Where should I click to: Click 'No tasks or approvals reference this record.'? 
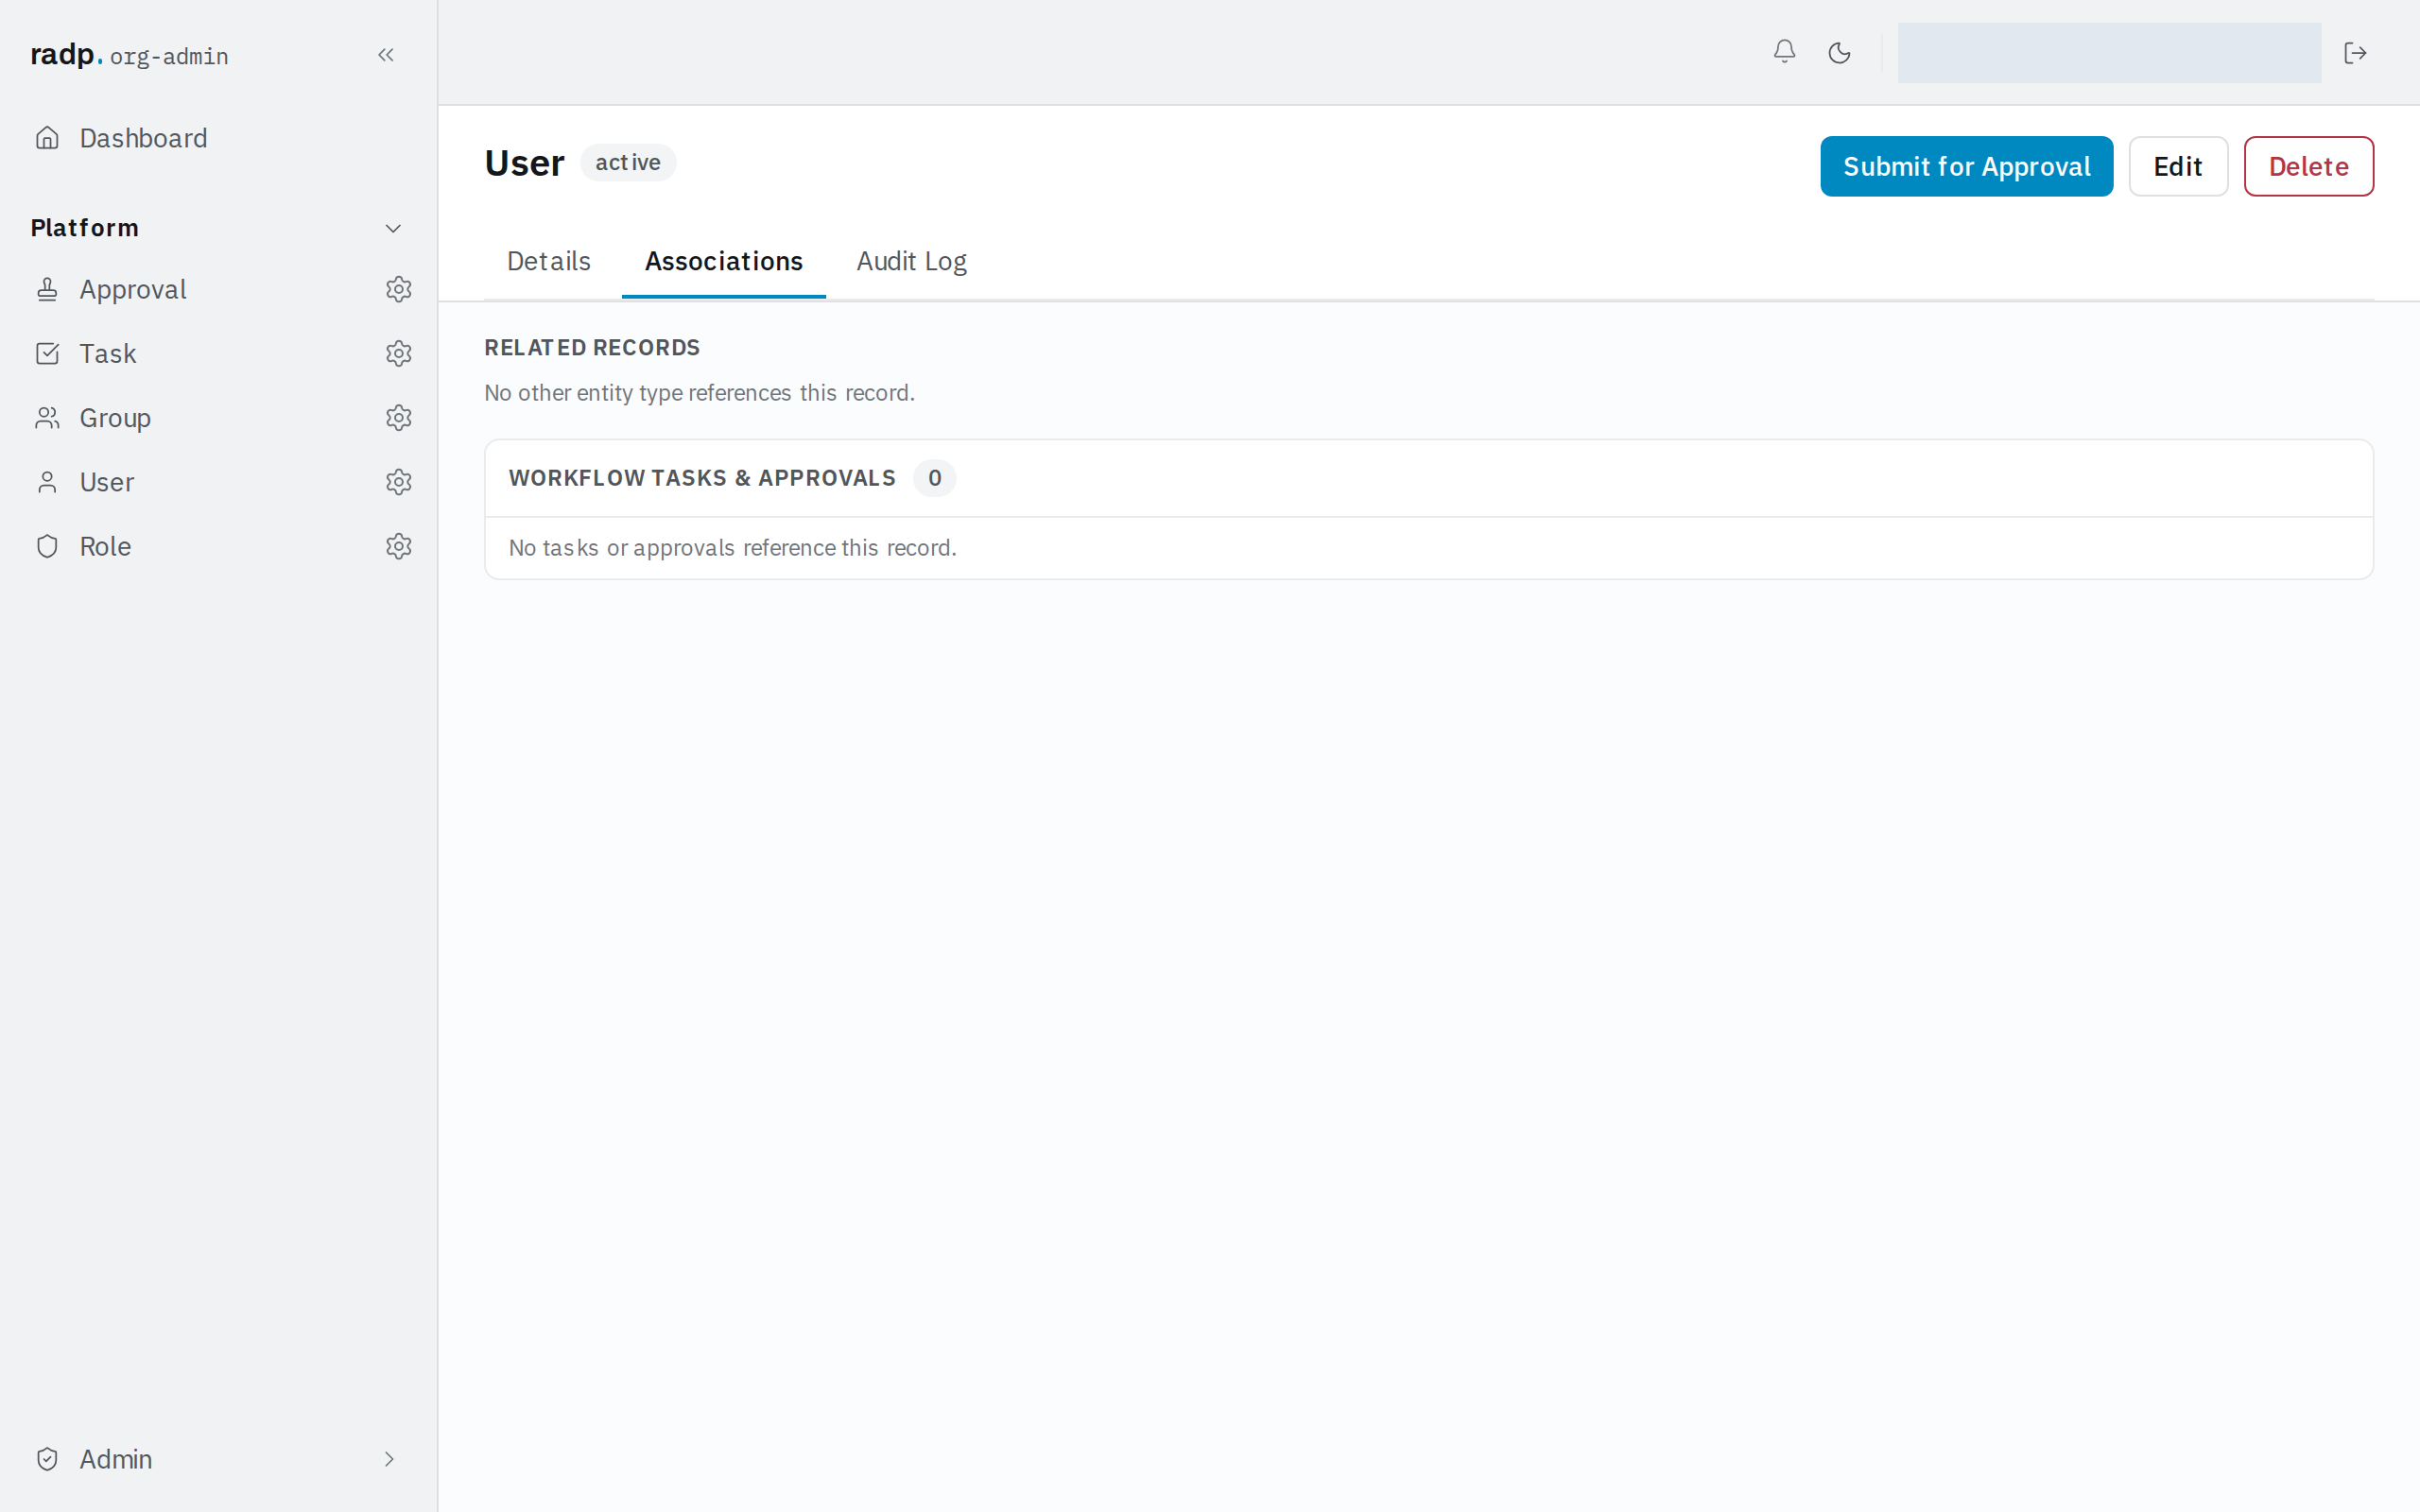coord(733,548)
